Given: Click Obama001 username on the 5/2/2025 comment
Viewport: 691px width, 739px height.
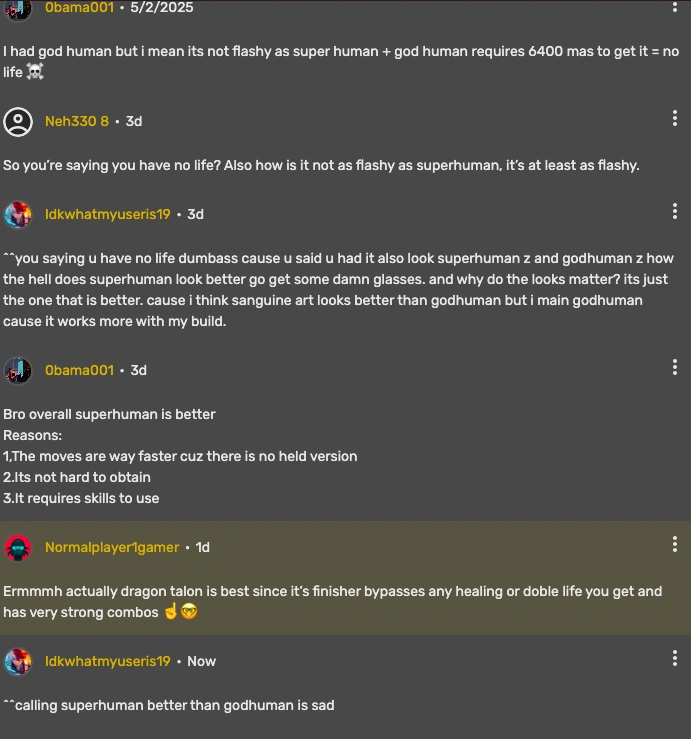Looking at the screenshot, I should pyautogui.click(x=79, y=8).
